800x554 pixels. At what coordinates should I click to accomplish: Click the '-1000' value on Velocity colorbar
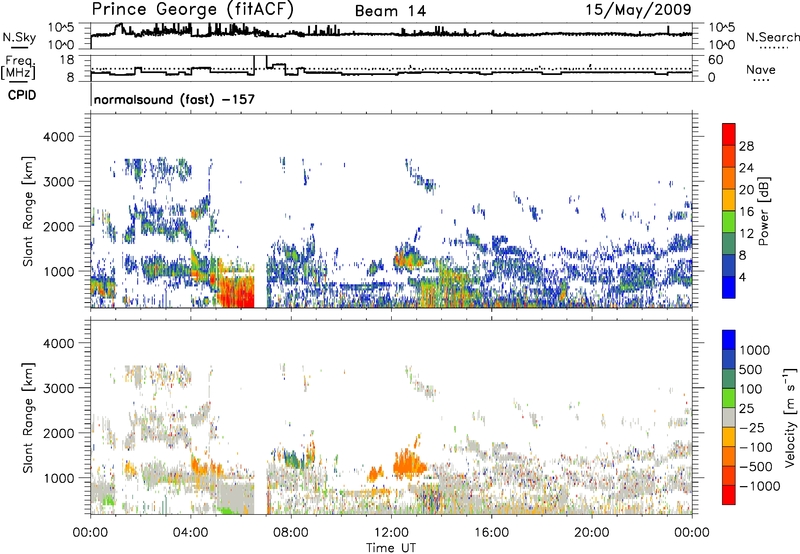(760, 486)
